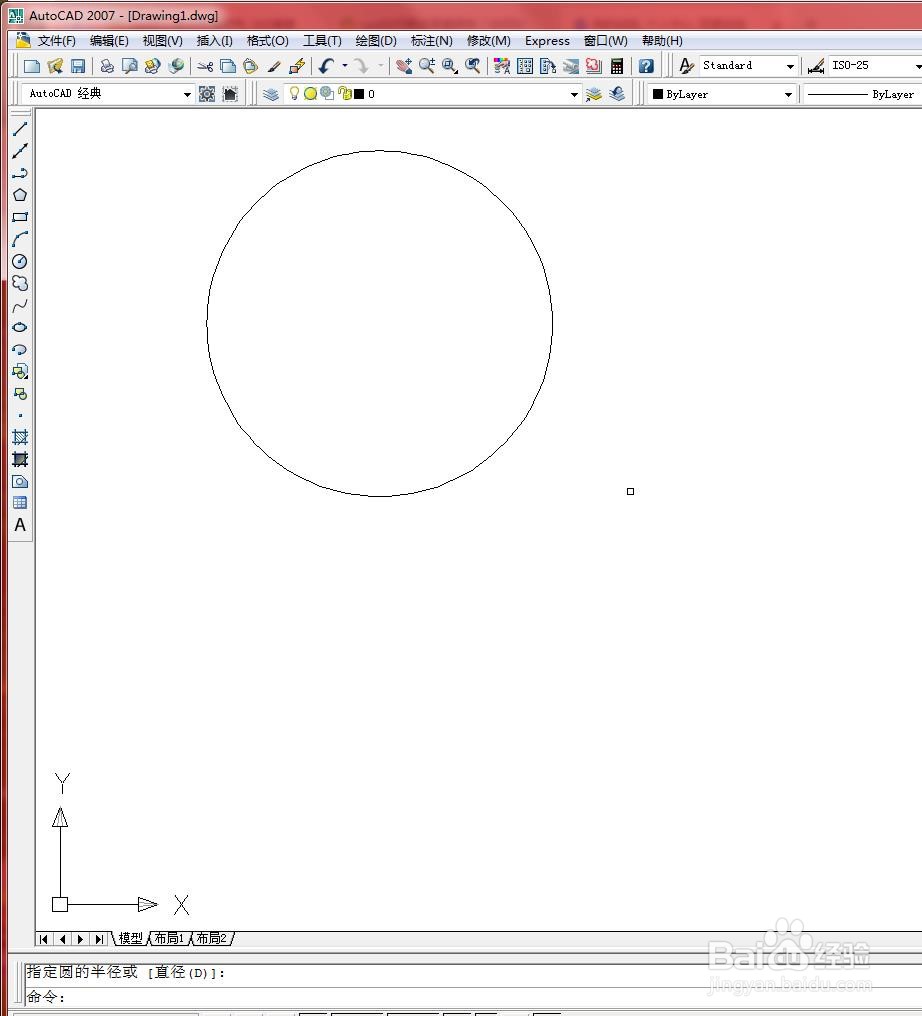This screenshot has height=1016, width=922.
Task: Select the Arc tool
Action: point(20,239)
